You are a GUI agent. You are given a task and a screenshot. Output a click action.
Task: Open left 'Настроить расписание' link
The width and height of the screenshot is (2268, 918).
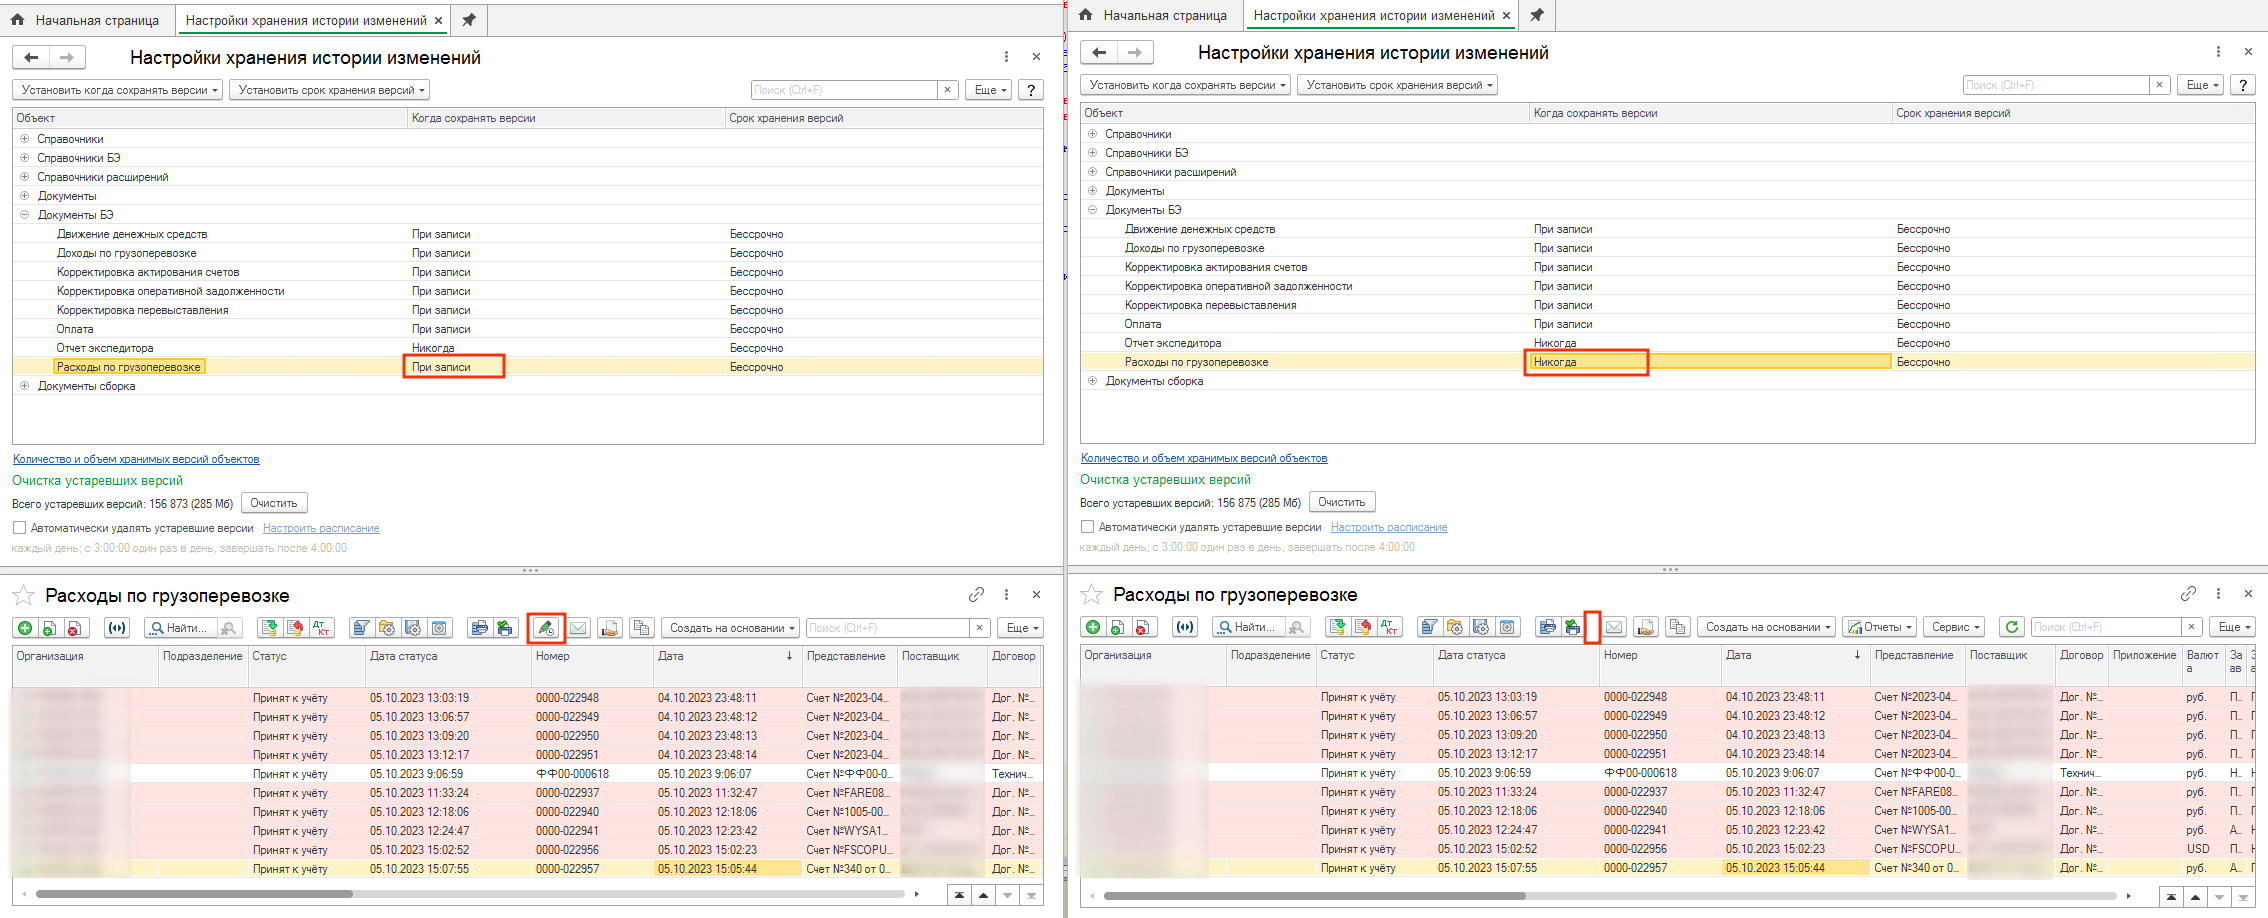[321, 528]
